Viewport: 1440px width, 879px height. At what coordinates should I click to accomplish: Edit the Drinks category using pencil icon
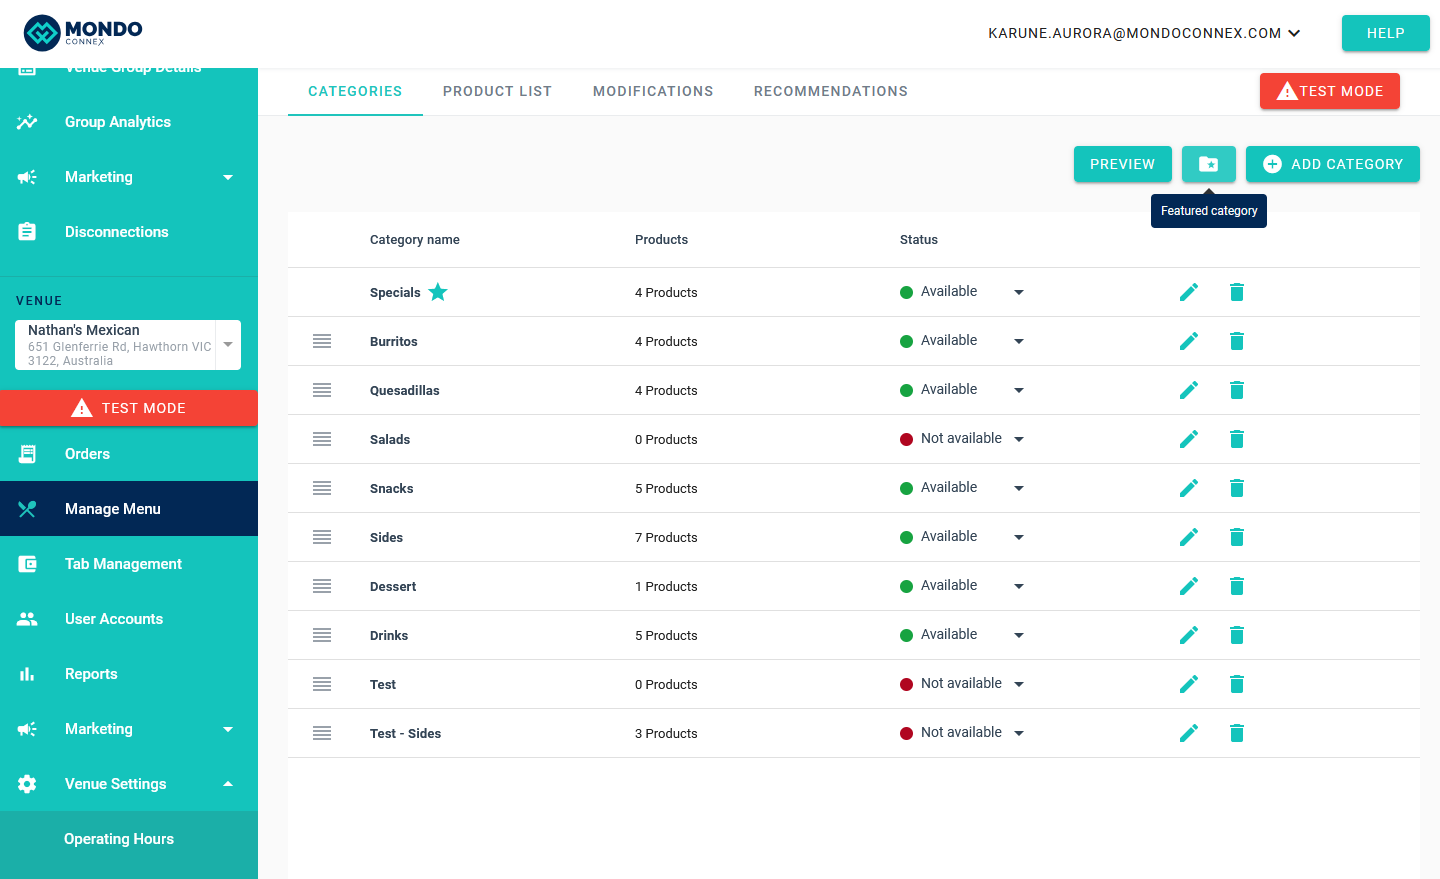coord(1188,635)
